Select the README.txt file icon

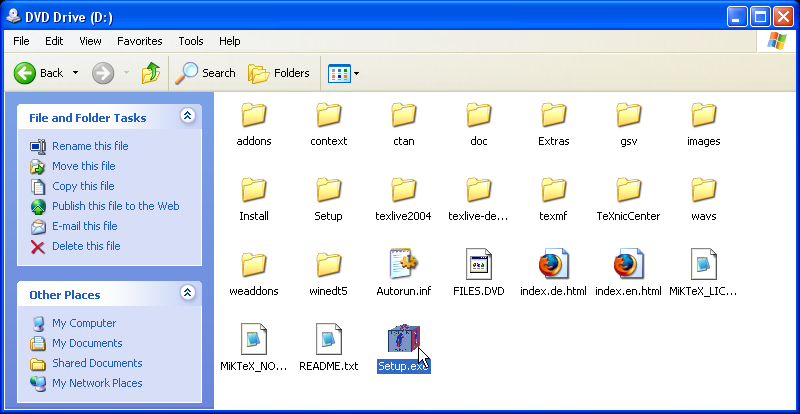click(328, 340)
